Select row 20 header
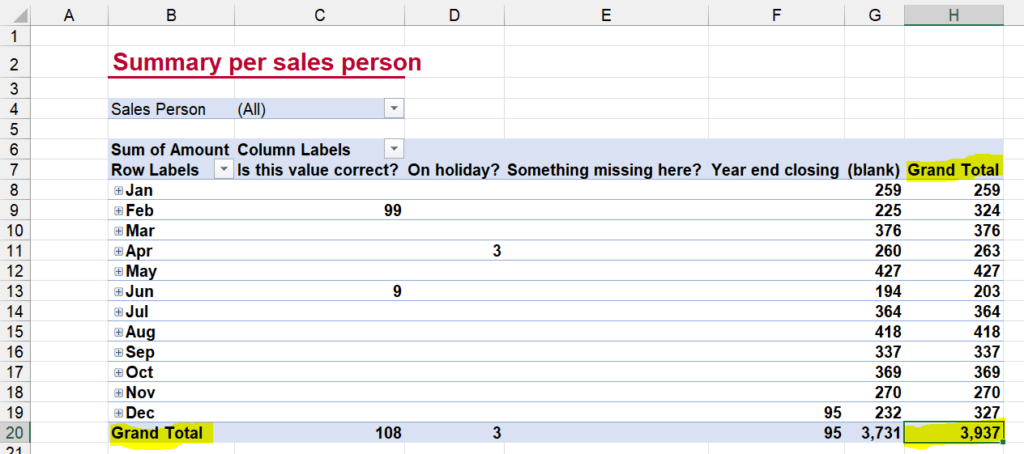 [x=15, y=432]
